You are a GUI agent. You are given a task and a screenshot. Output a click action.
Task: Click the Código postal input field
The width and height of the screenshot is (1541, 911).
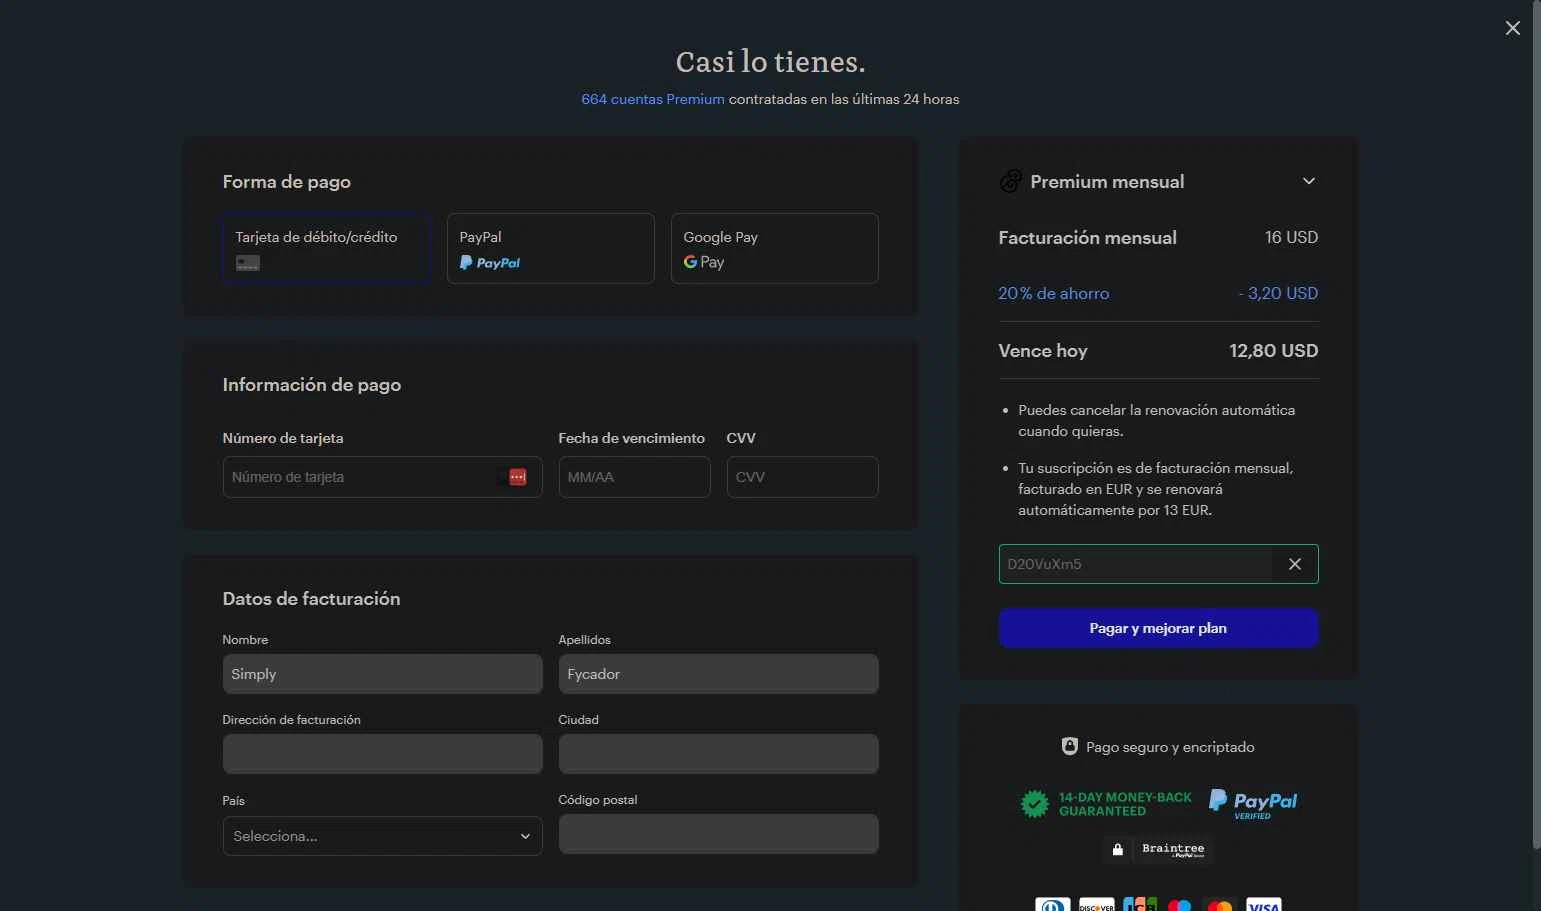[718, 834]
